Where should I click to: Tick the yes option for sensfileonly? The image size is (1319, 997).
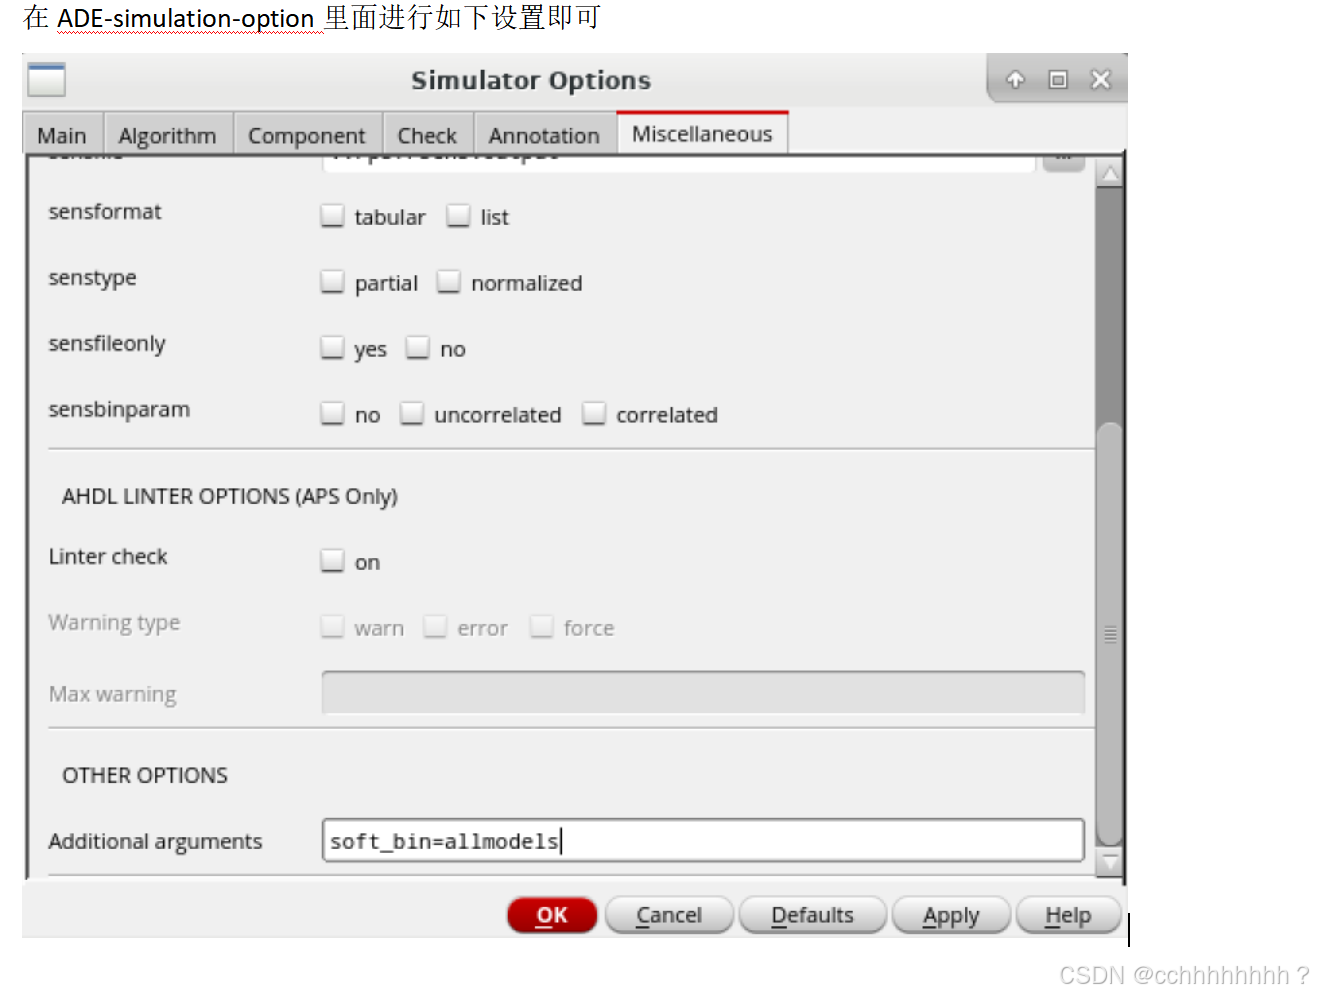(x=332, y=348)
